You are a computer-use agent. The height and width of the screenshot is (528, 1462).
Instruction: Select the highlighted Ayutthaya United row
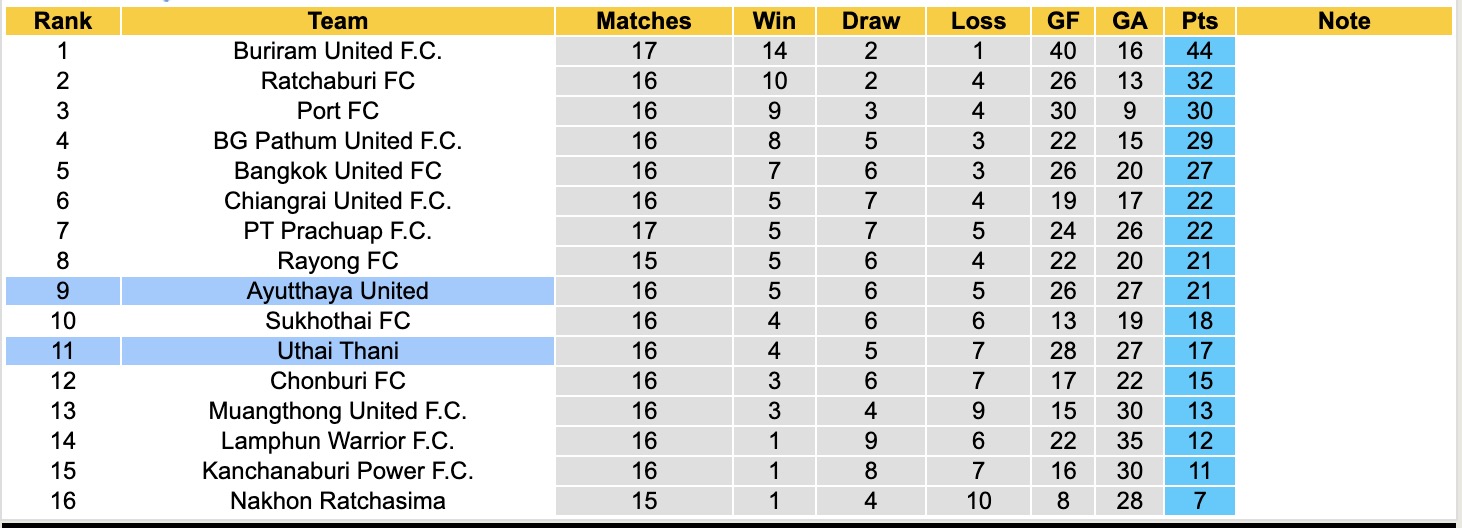pyautogui.click(x=338, y=291)
